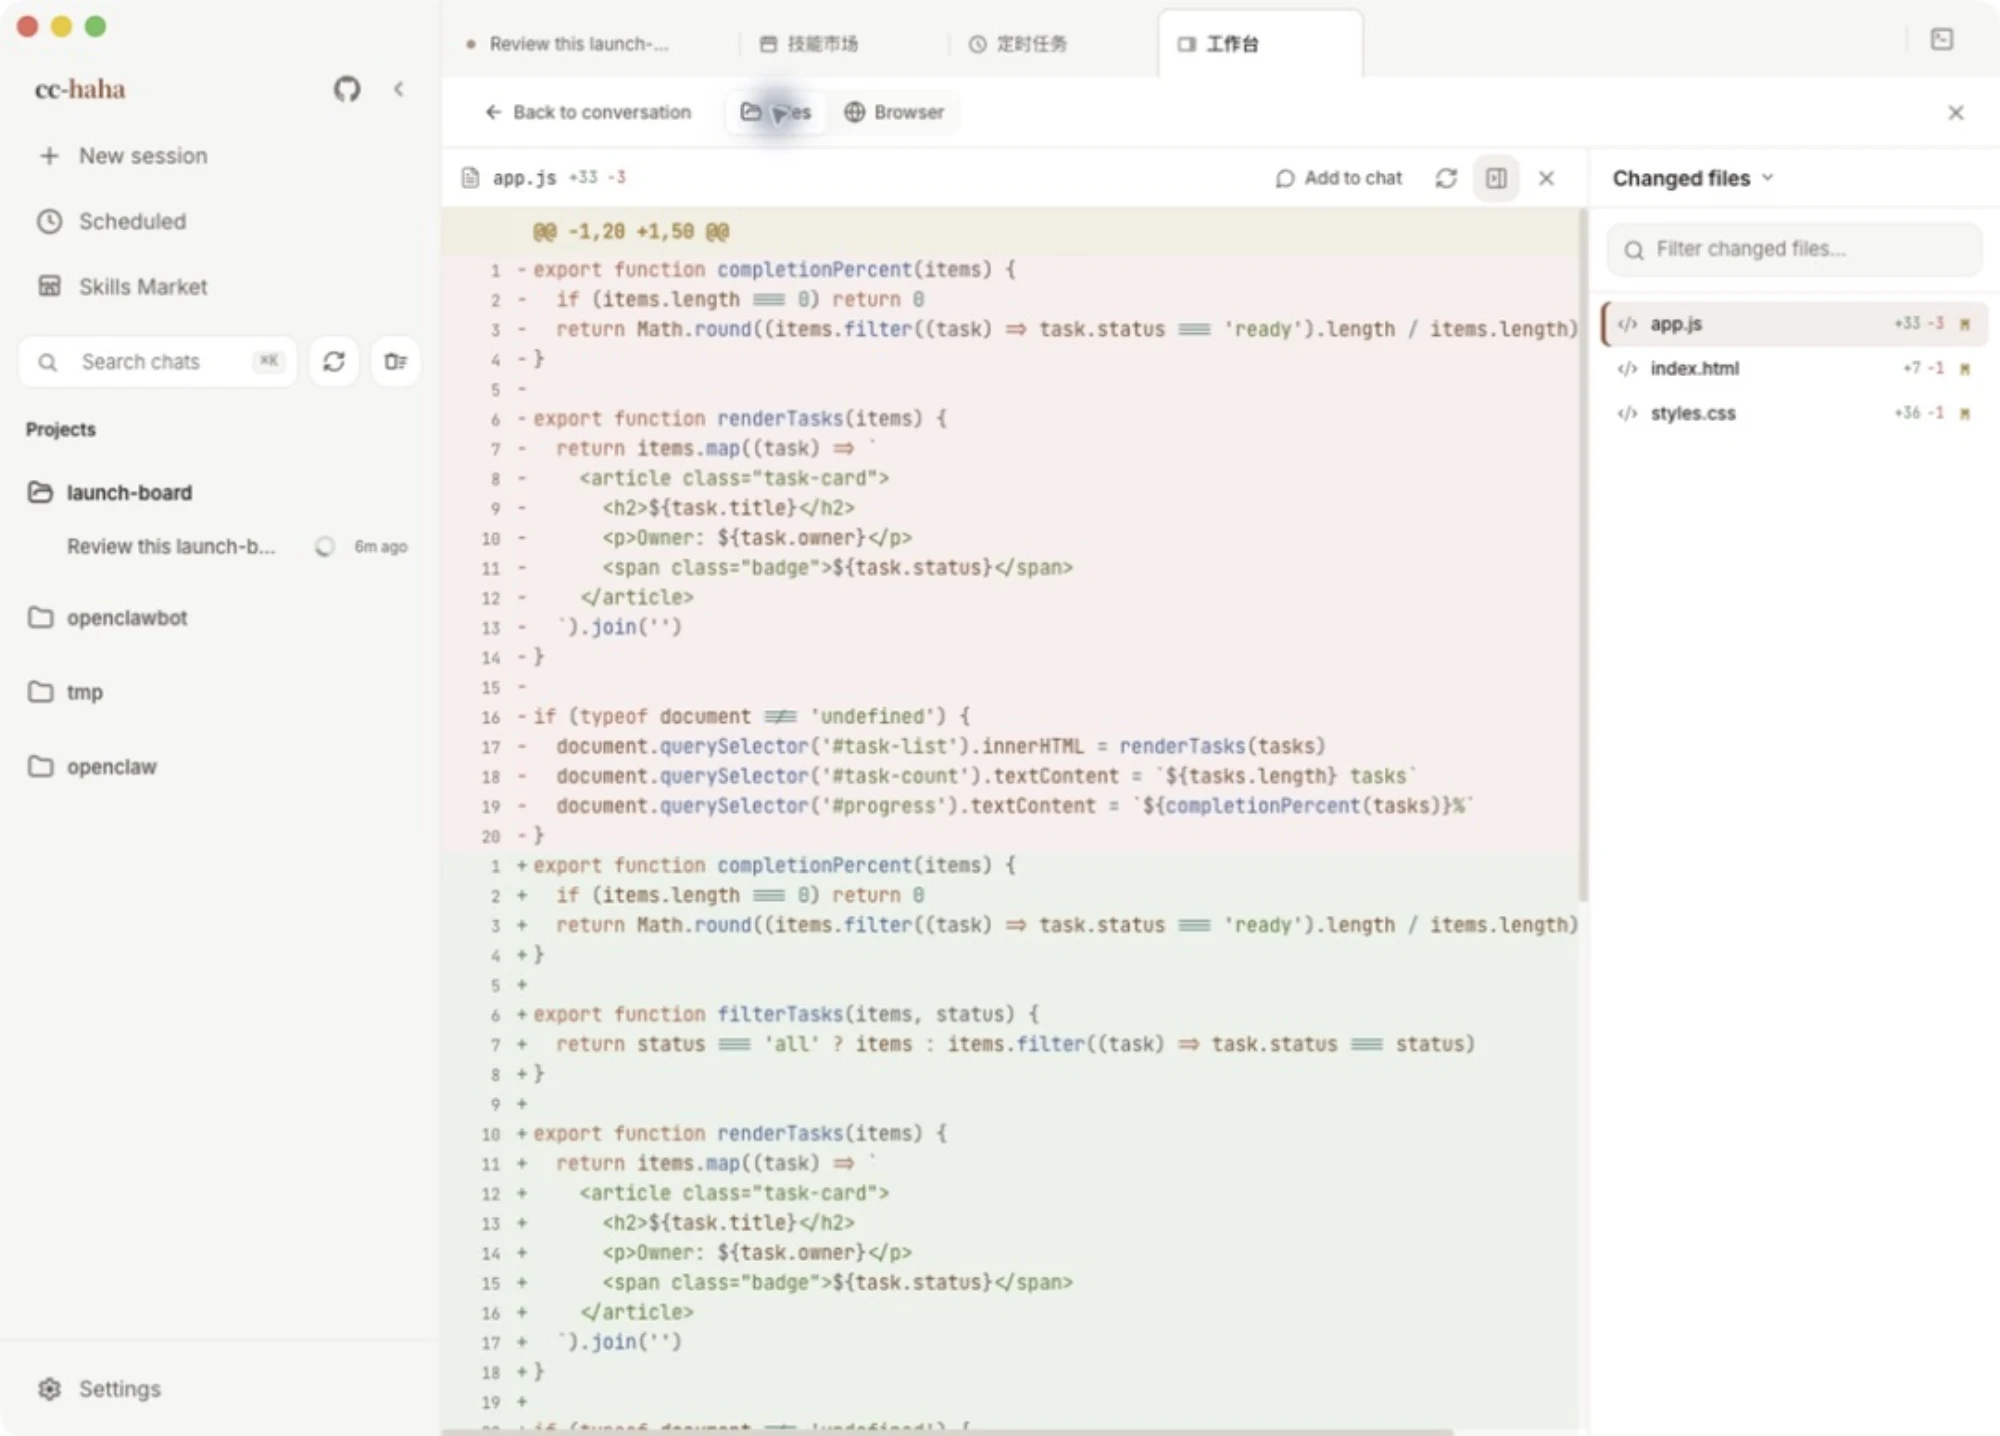Click the loading spinner beside '6m ago'

pos(324,546)
